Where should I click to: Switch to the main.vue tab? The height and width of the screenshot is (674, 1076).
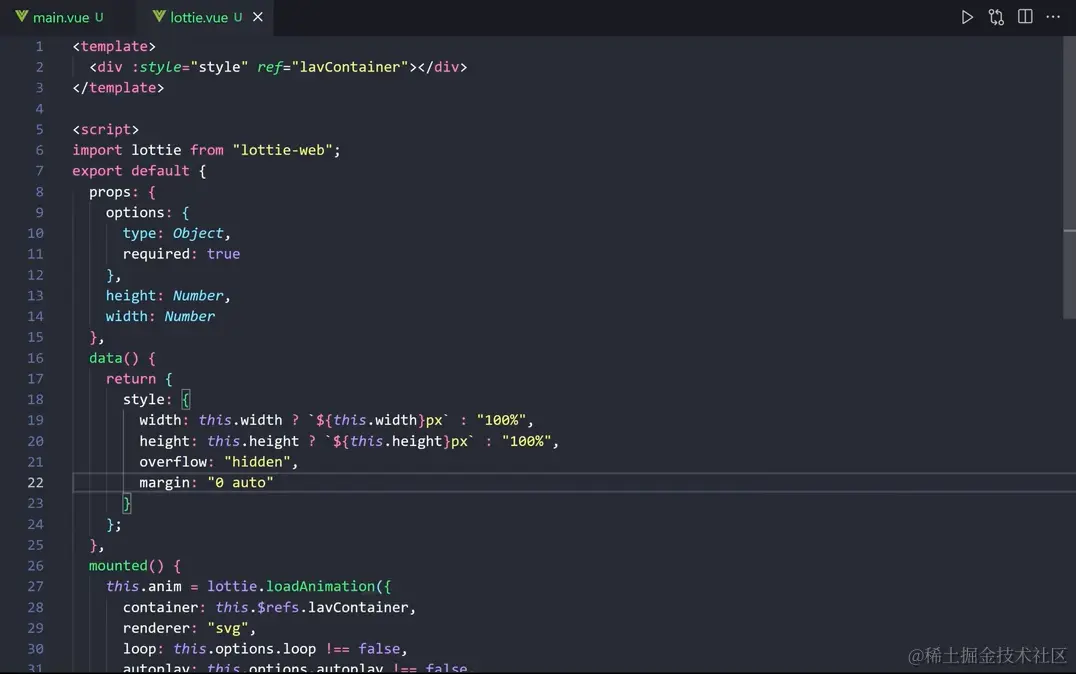(61, 17)
